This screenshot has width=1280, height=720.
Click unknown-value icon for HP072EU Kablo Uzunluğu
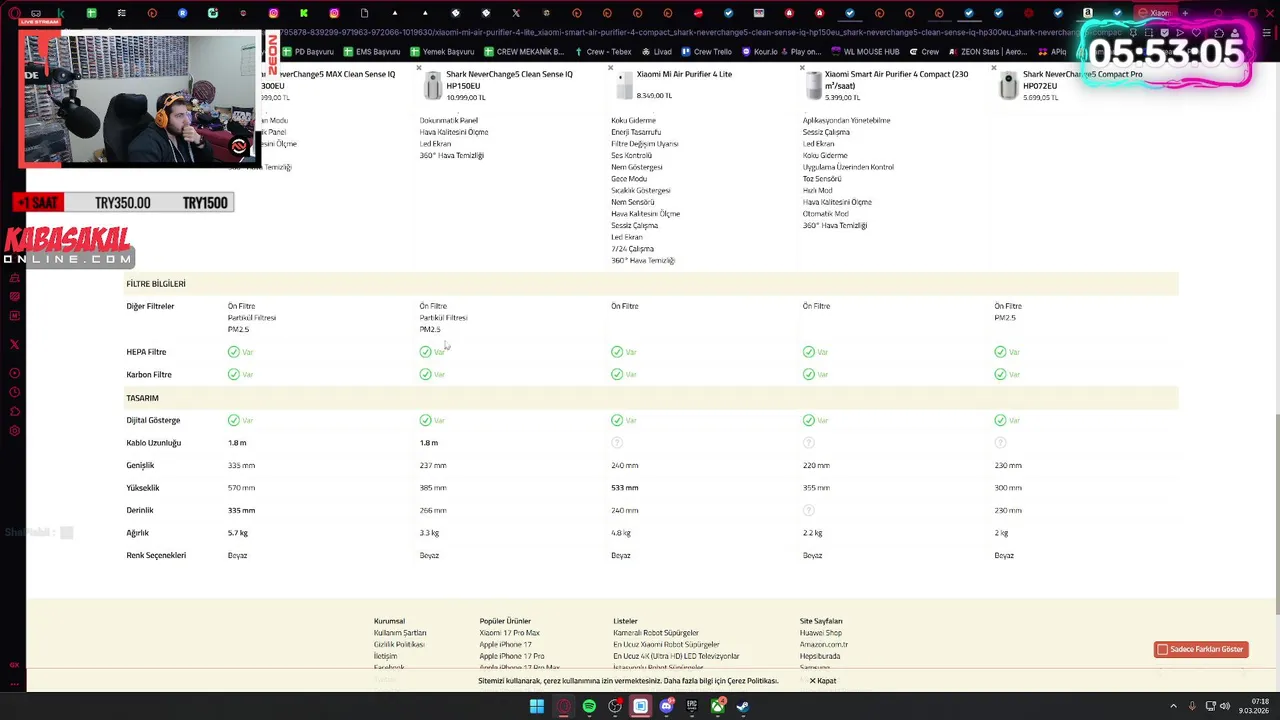pyautogui.click(x=1000, y=443)
